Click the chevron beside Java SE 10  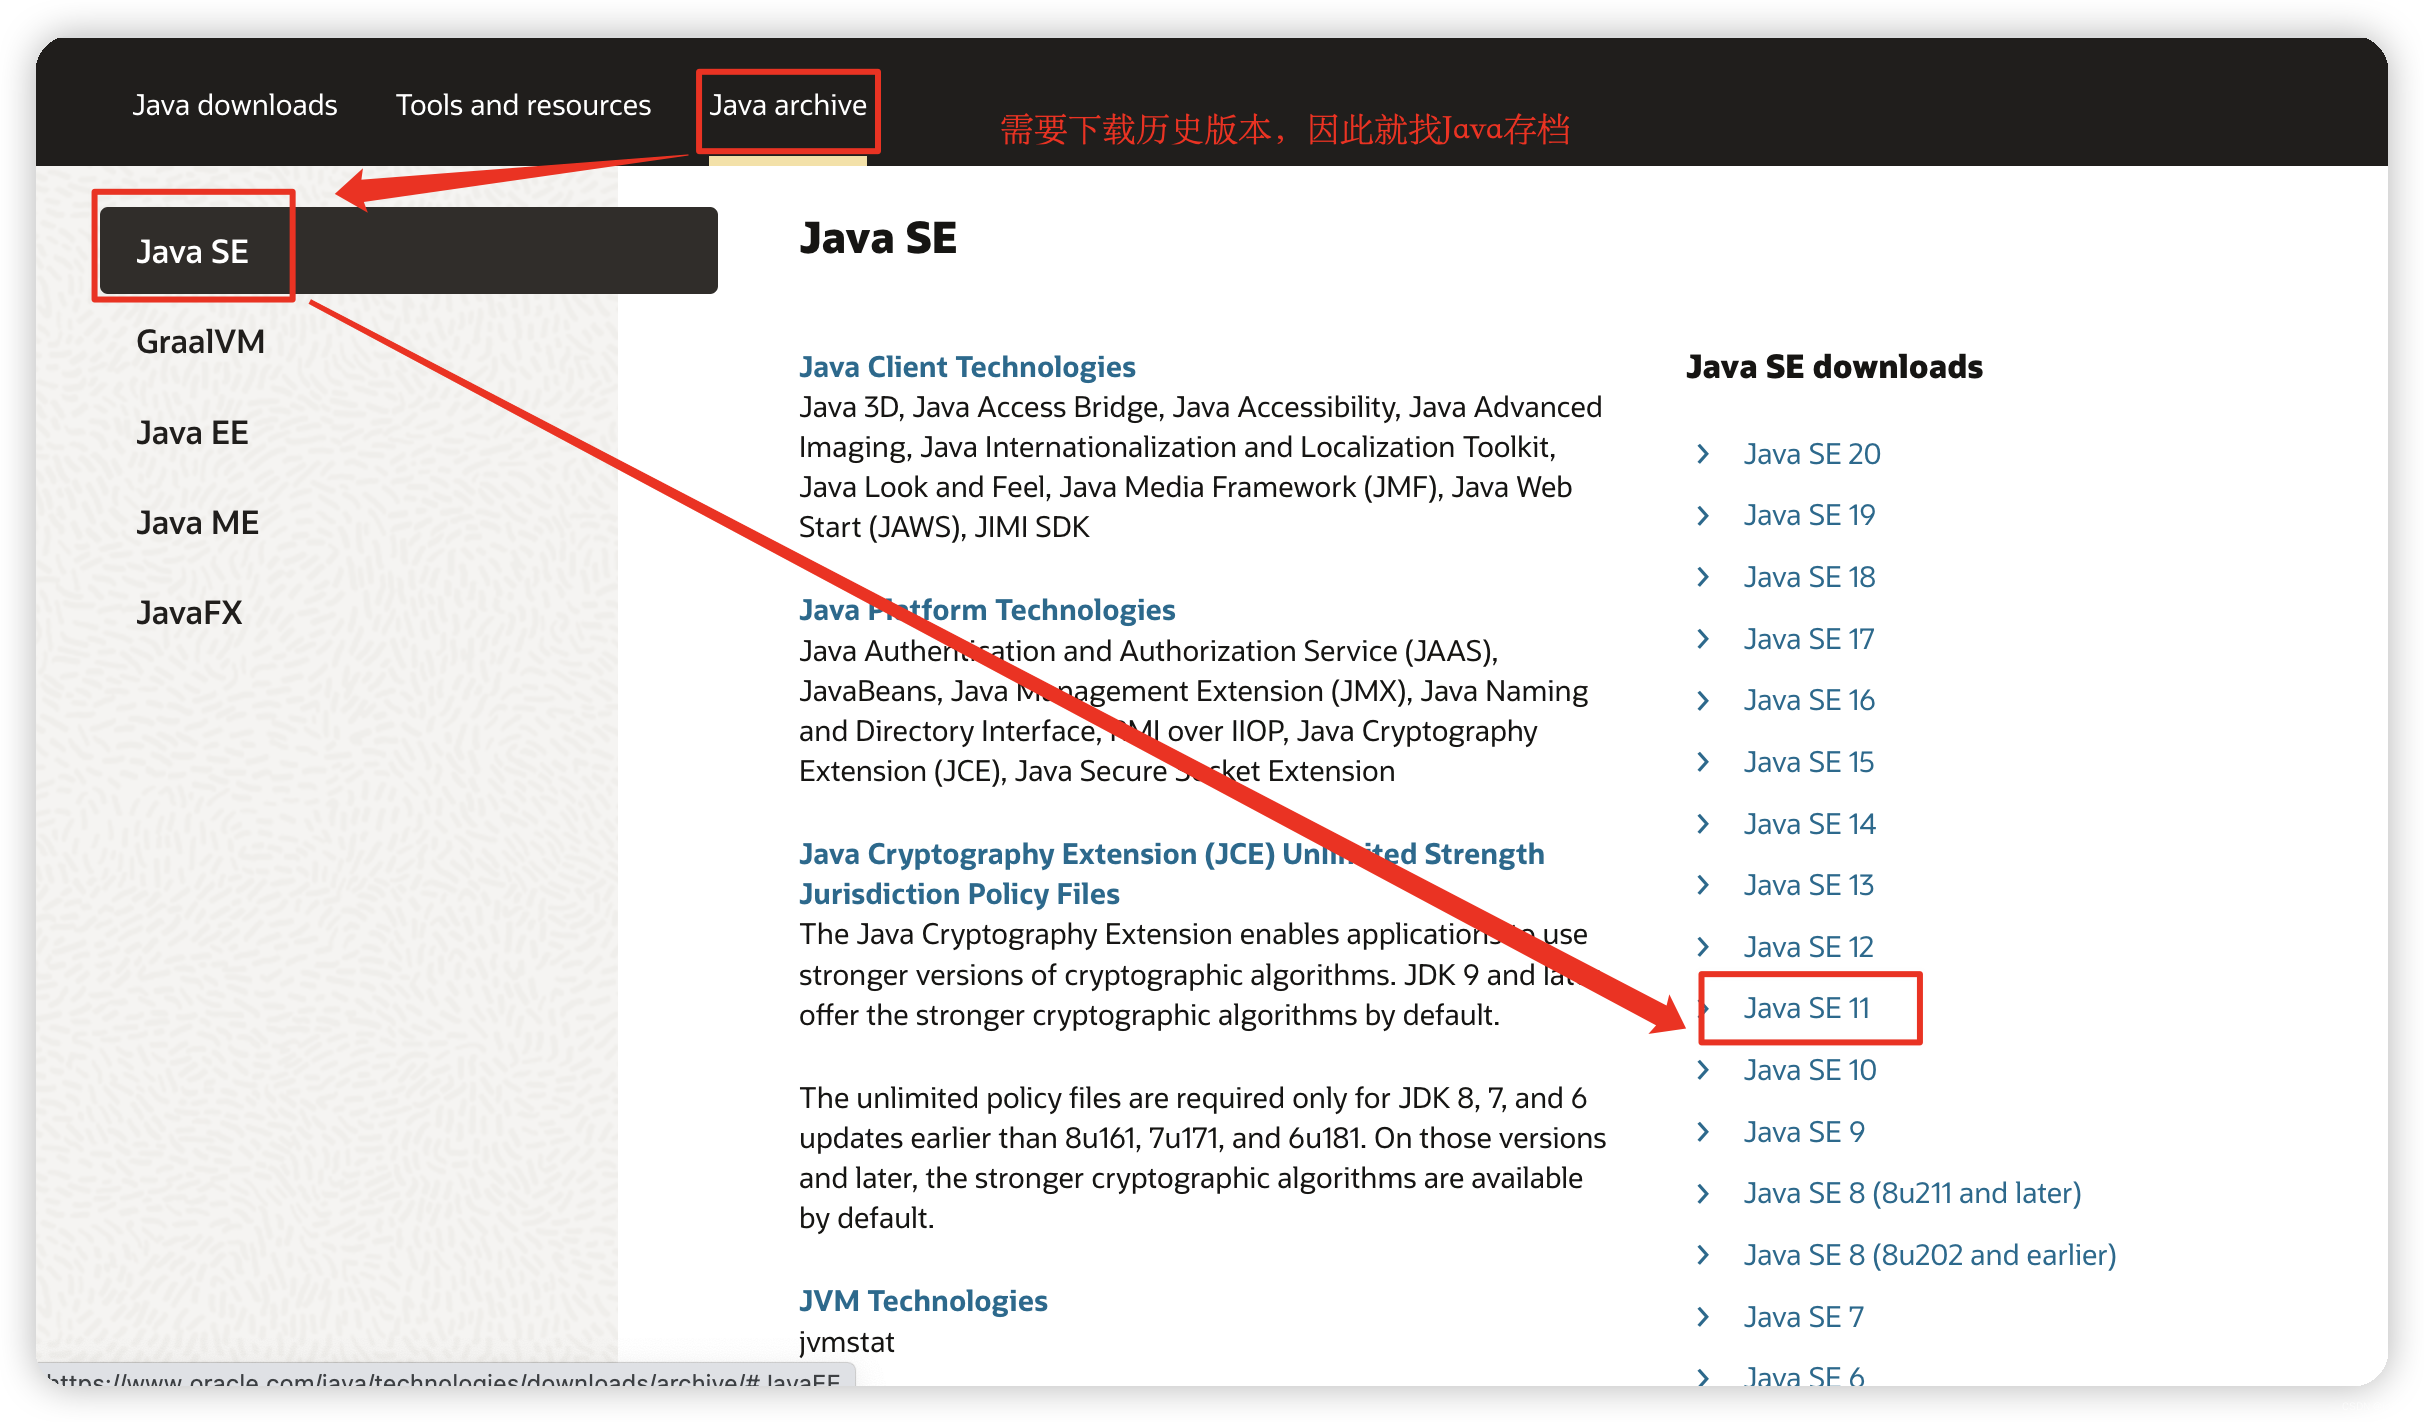pos(1703,1070)
